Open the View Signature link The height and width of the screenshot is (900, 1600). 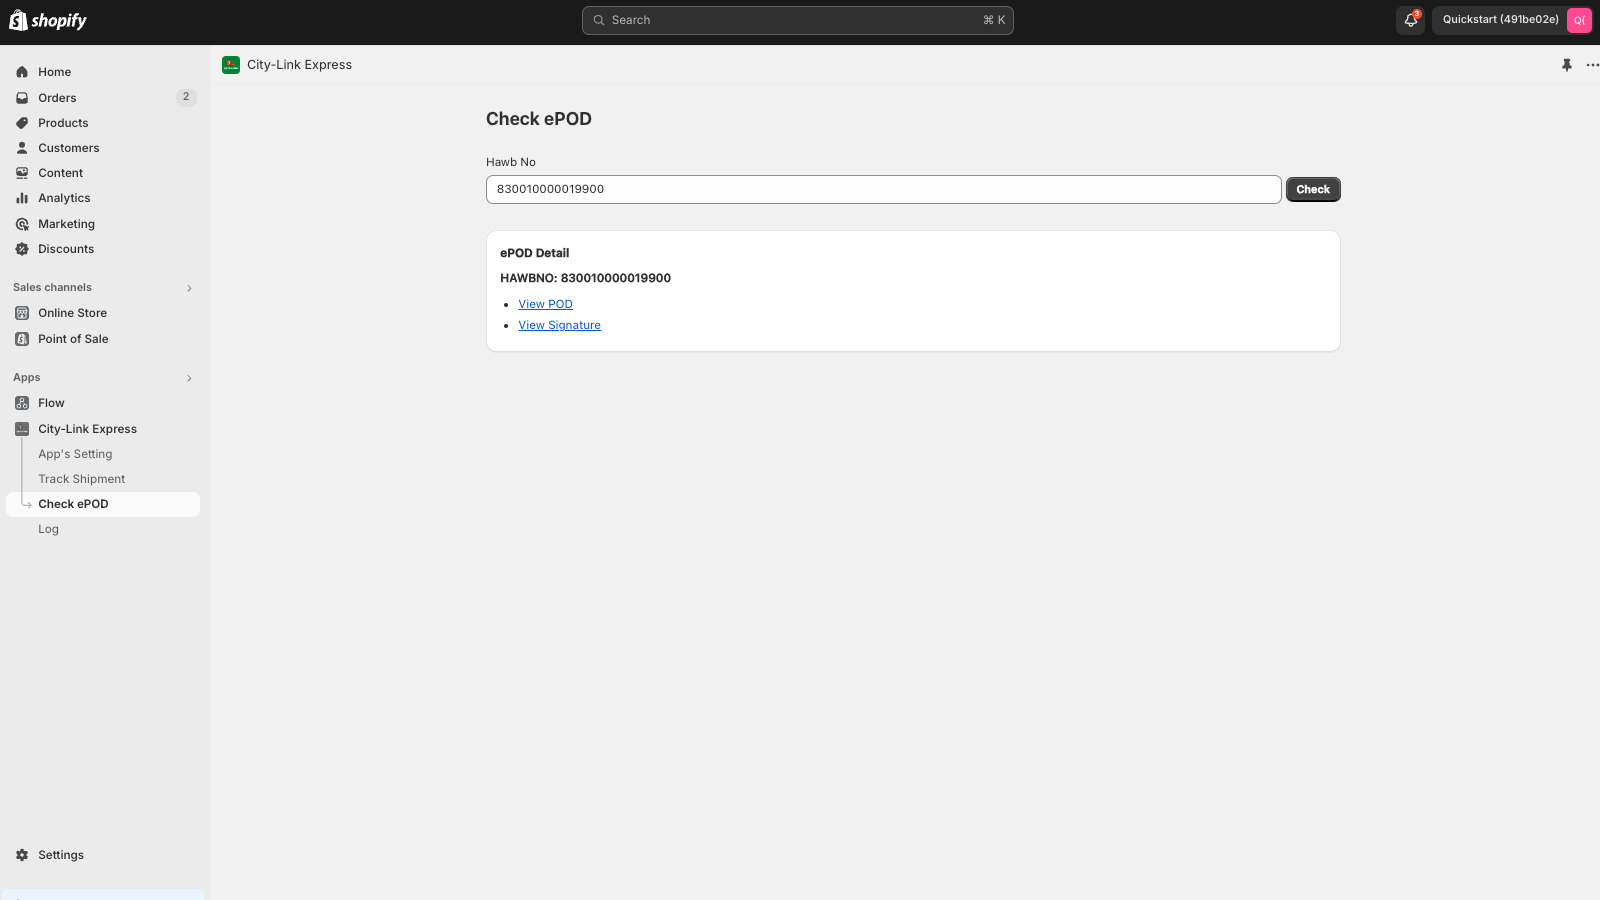[x=559, y=325]
